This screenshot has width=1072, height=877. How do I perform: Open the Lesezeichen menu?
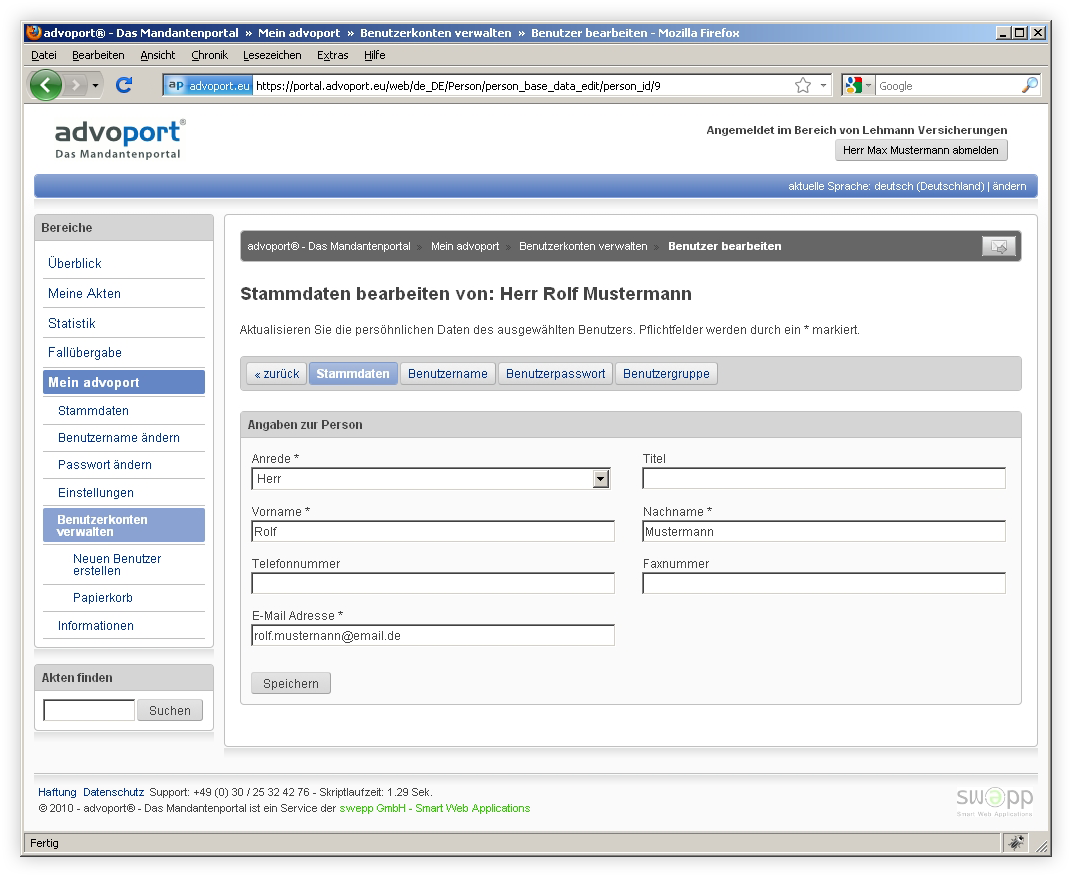[x=271, y=55]
